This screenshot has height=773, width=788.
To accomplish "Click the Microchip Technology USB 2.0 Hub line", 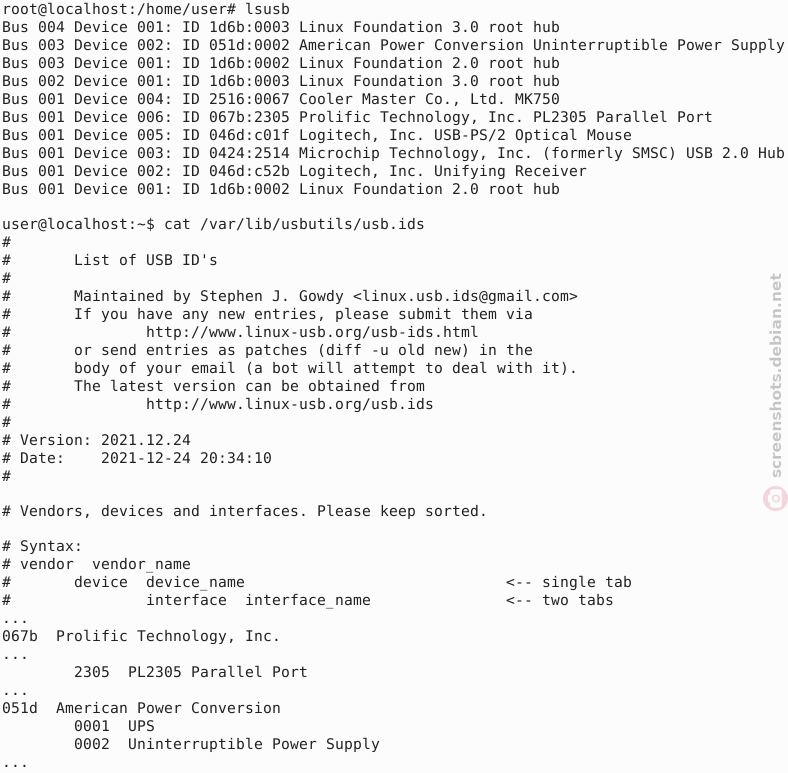I will point(393,153).
